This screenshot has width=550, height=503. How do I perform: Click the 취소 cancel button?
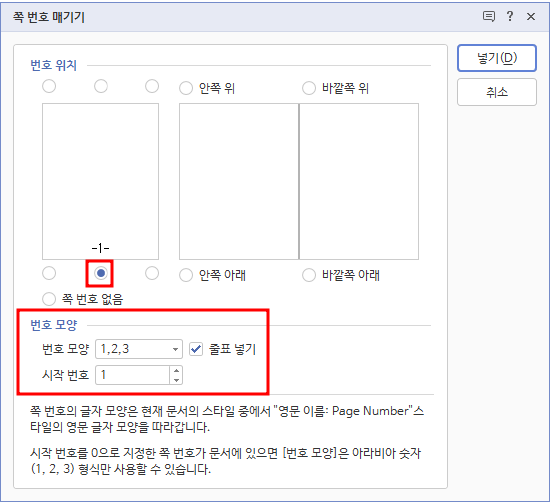tap(497, 92)
